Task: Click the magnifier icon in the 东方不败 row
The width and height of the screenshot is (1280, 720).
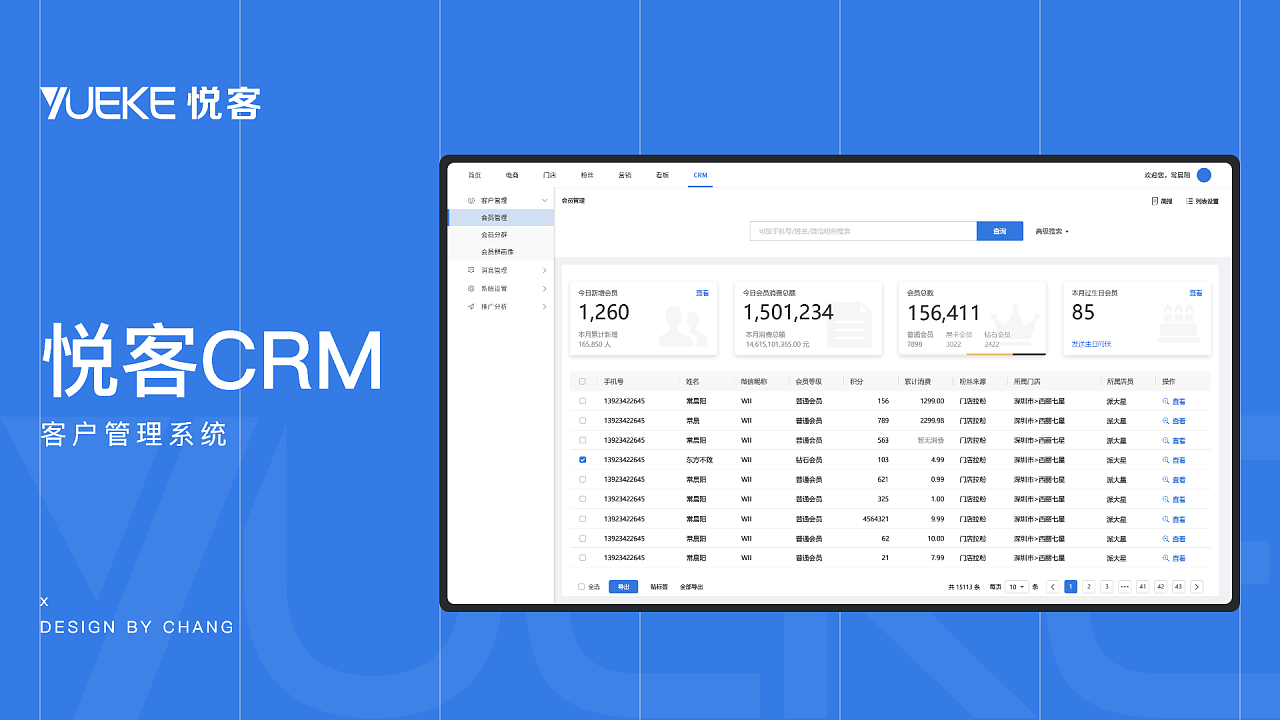Action: (x=1166, y=460)
